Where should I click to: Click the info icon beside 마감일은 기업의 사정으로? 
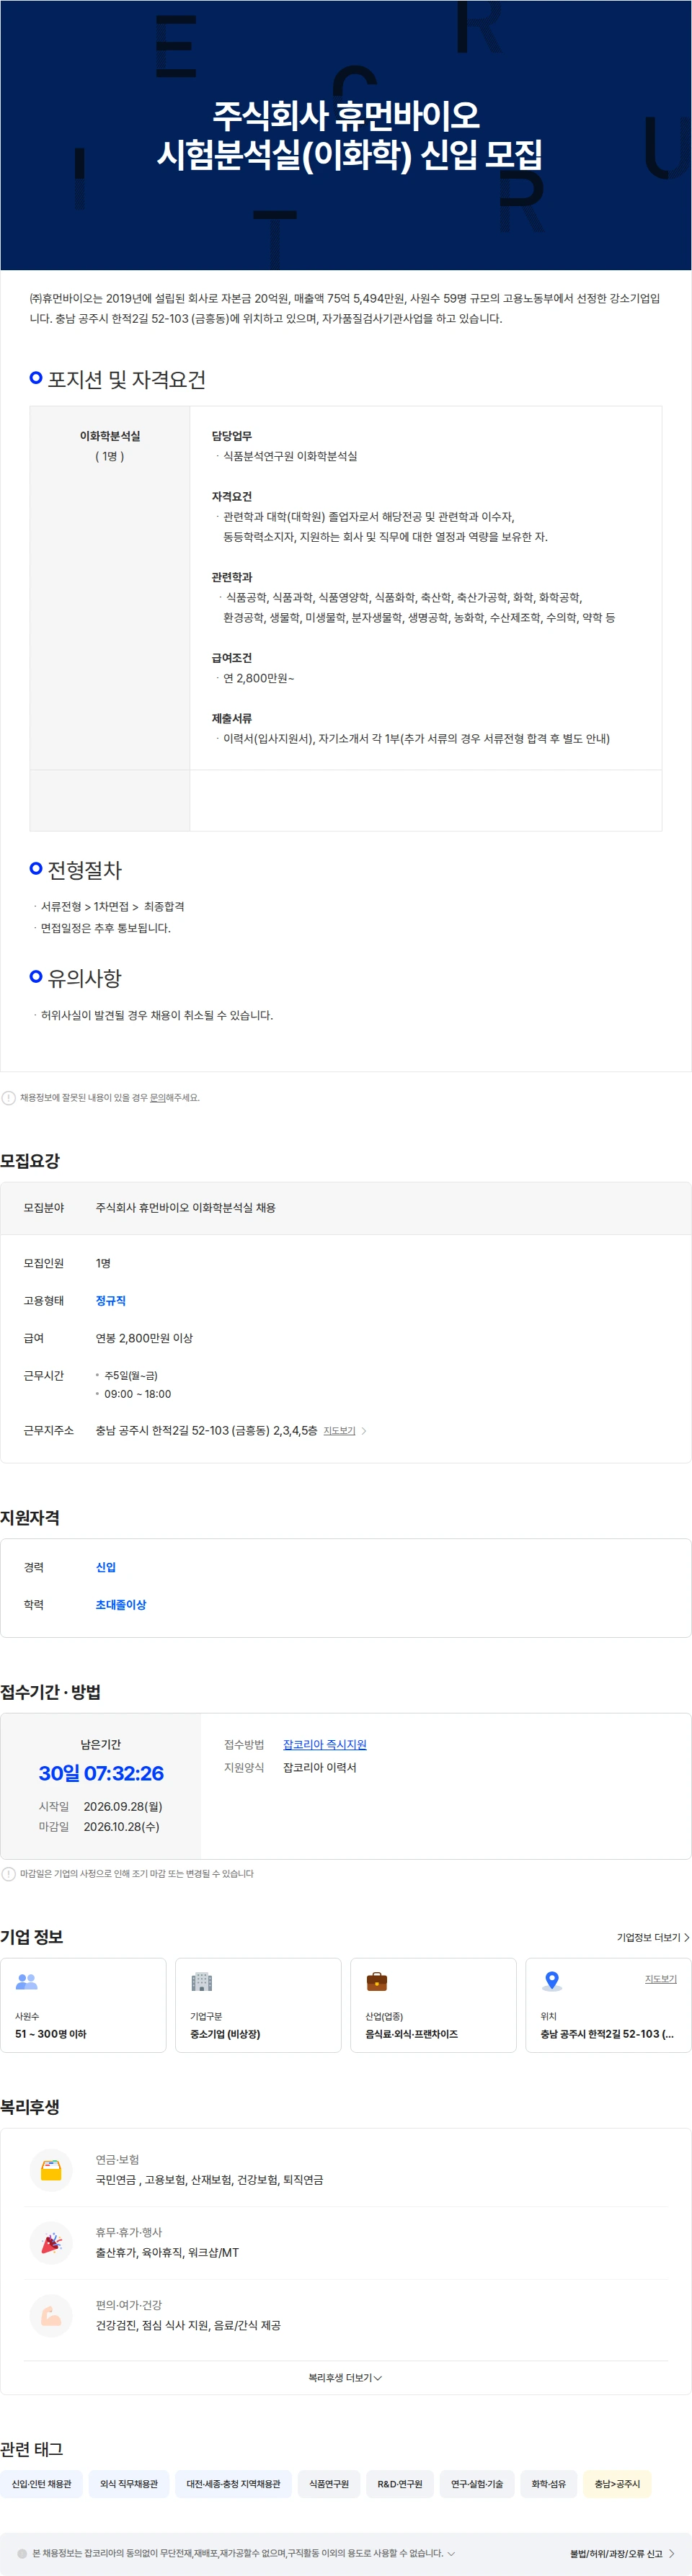click(x=8, y=1874)
